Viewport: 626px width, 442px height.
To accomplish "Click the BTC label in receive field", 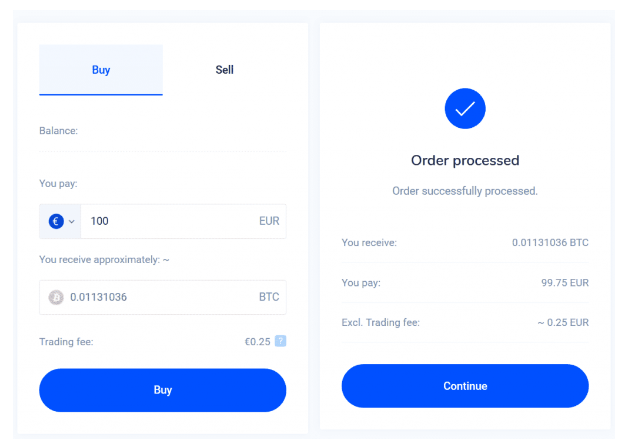I will tap(269, 297).
